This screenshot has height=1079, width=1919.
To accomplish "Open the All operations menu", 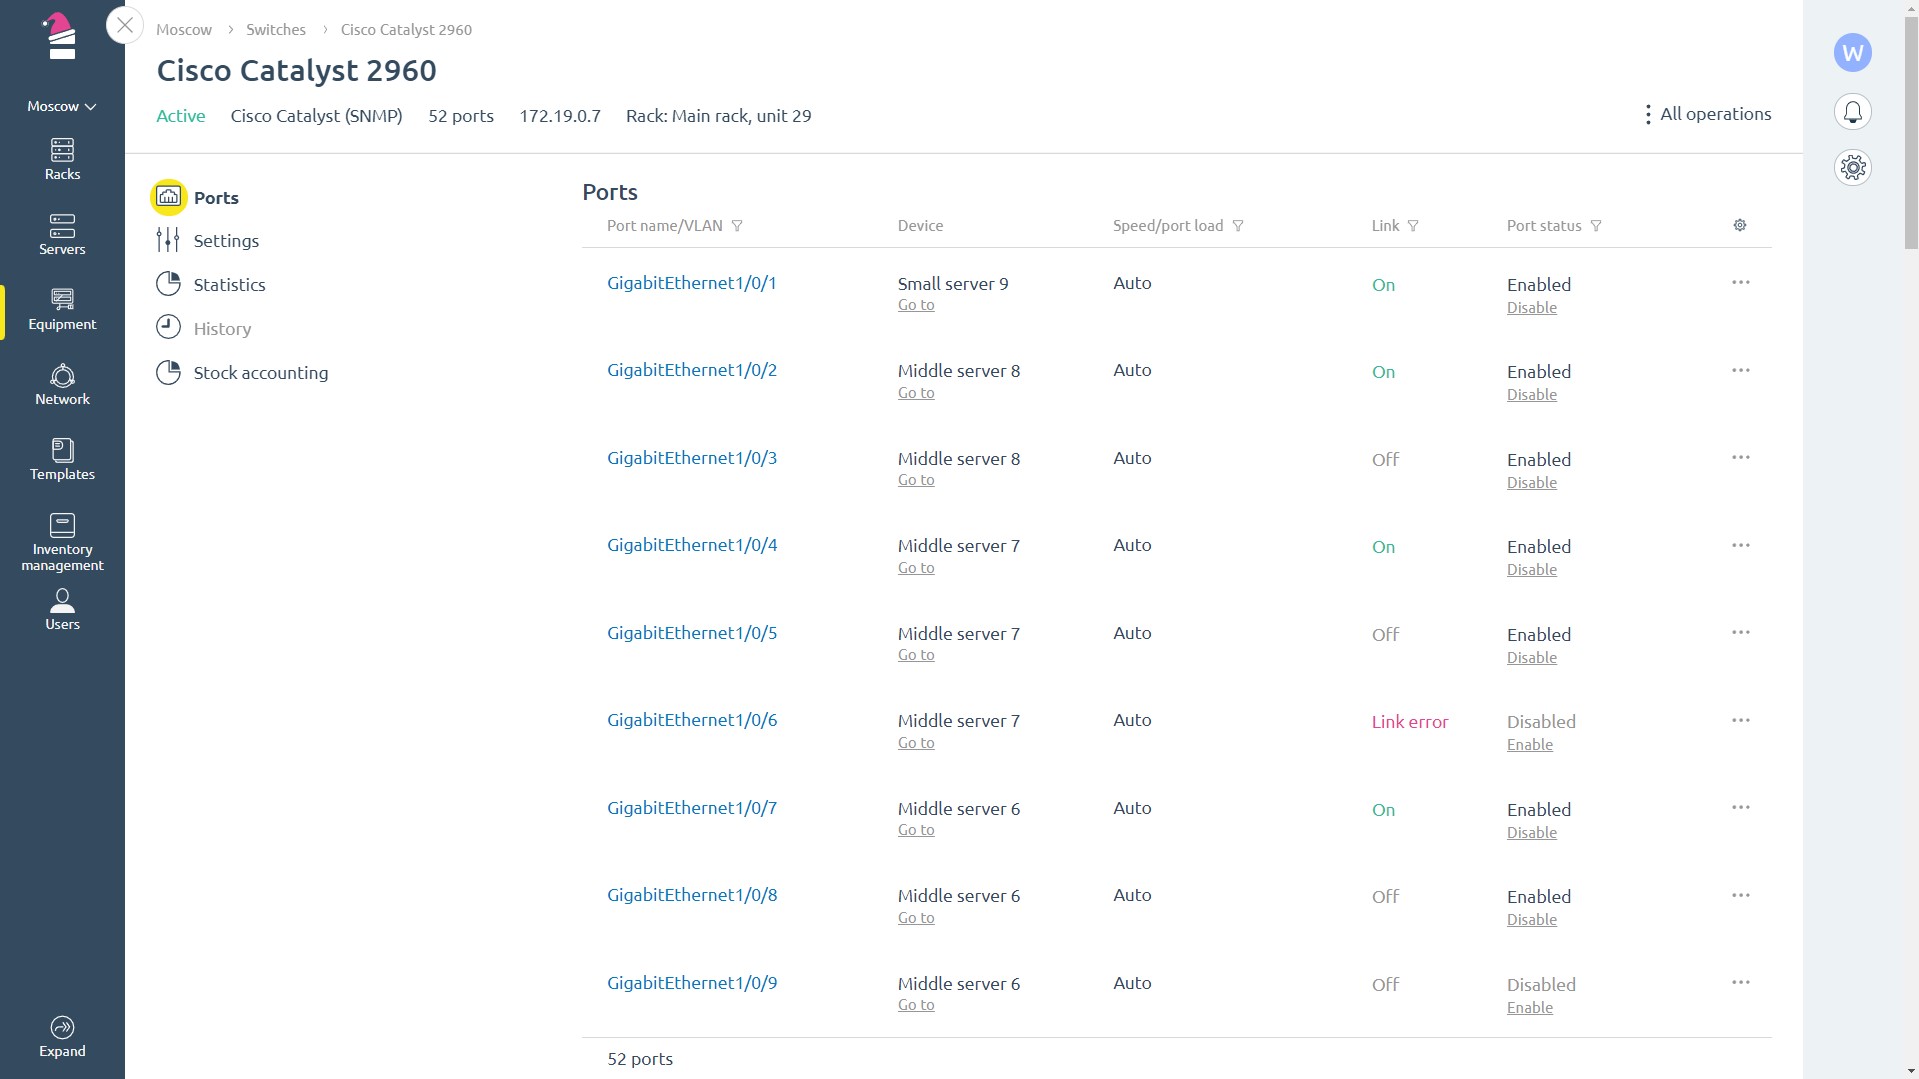I will (1708, 114).
